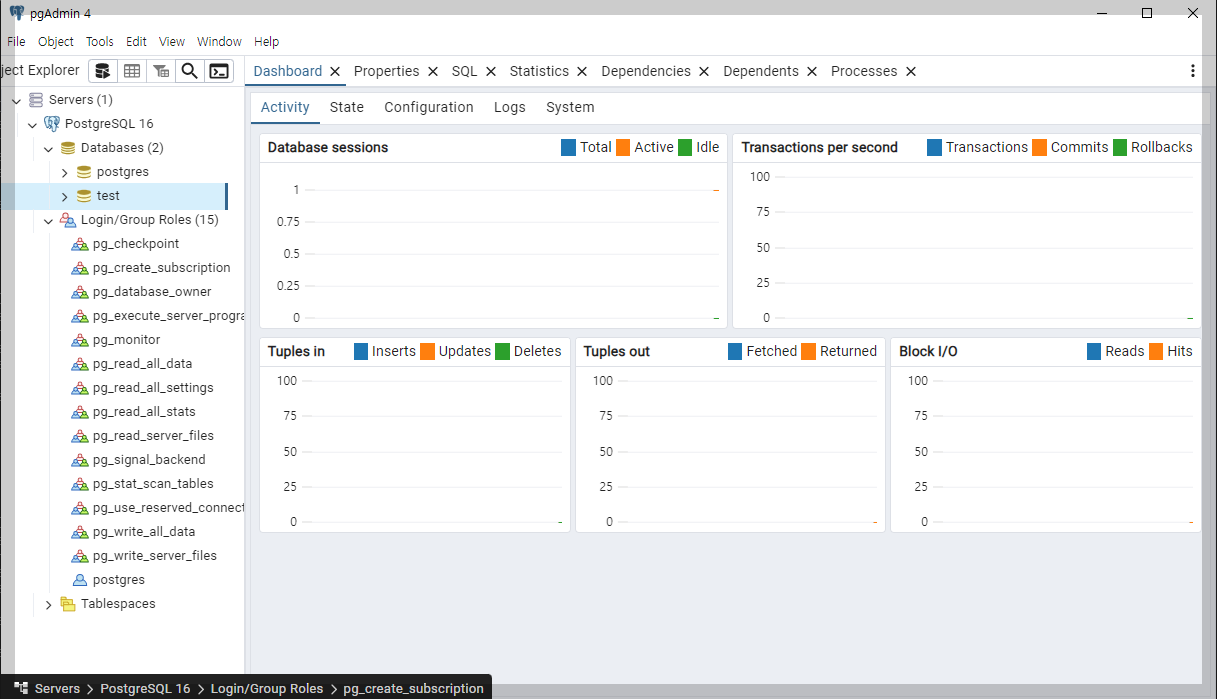1217x699 pixels.
Task: Click the Filtered Rows icon in toolbar
Action: coord(160,71)
